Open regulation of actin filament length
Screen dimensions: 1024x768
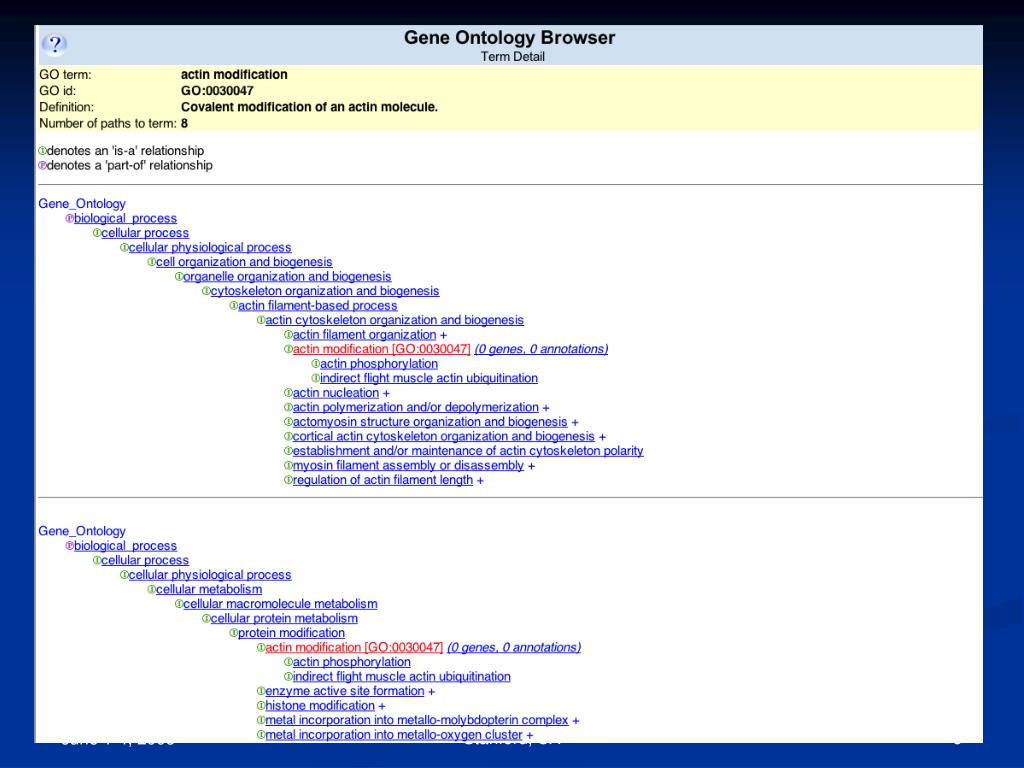click(383, 480)
